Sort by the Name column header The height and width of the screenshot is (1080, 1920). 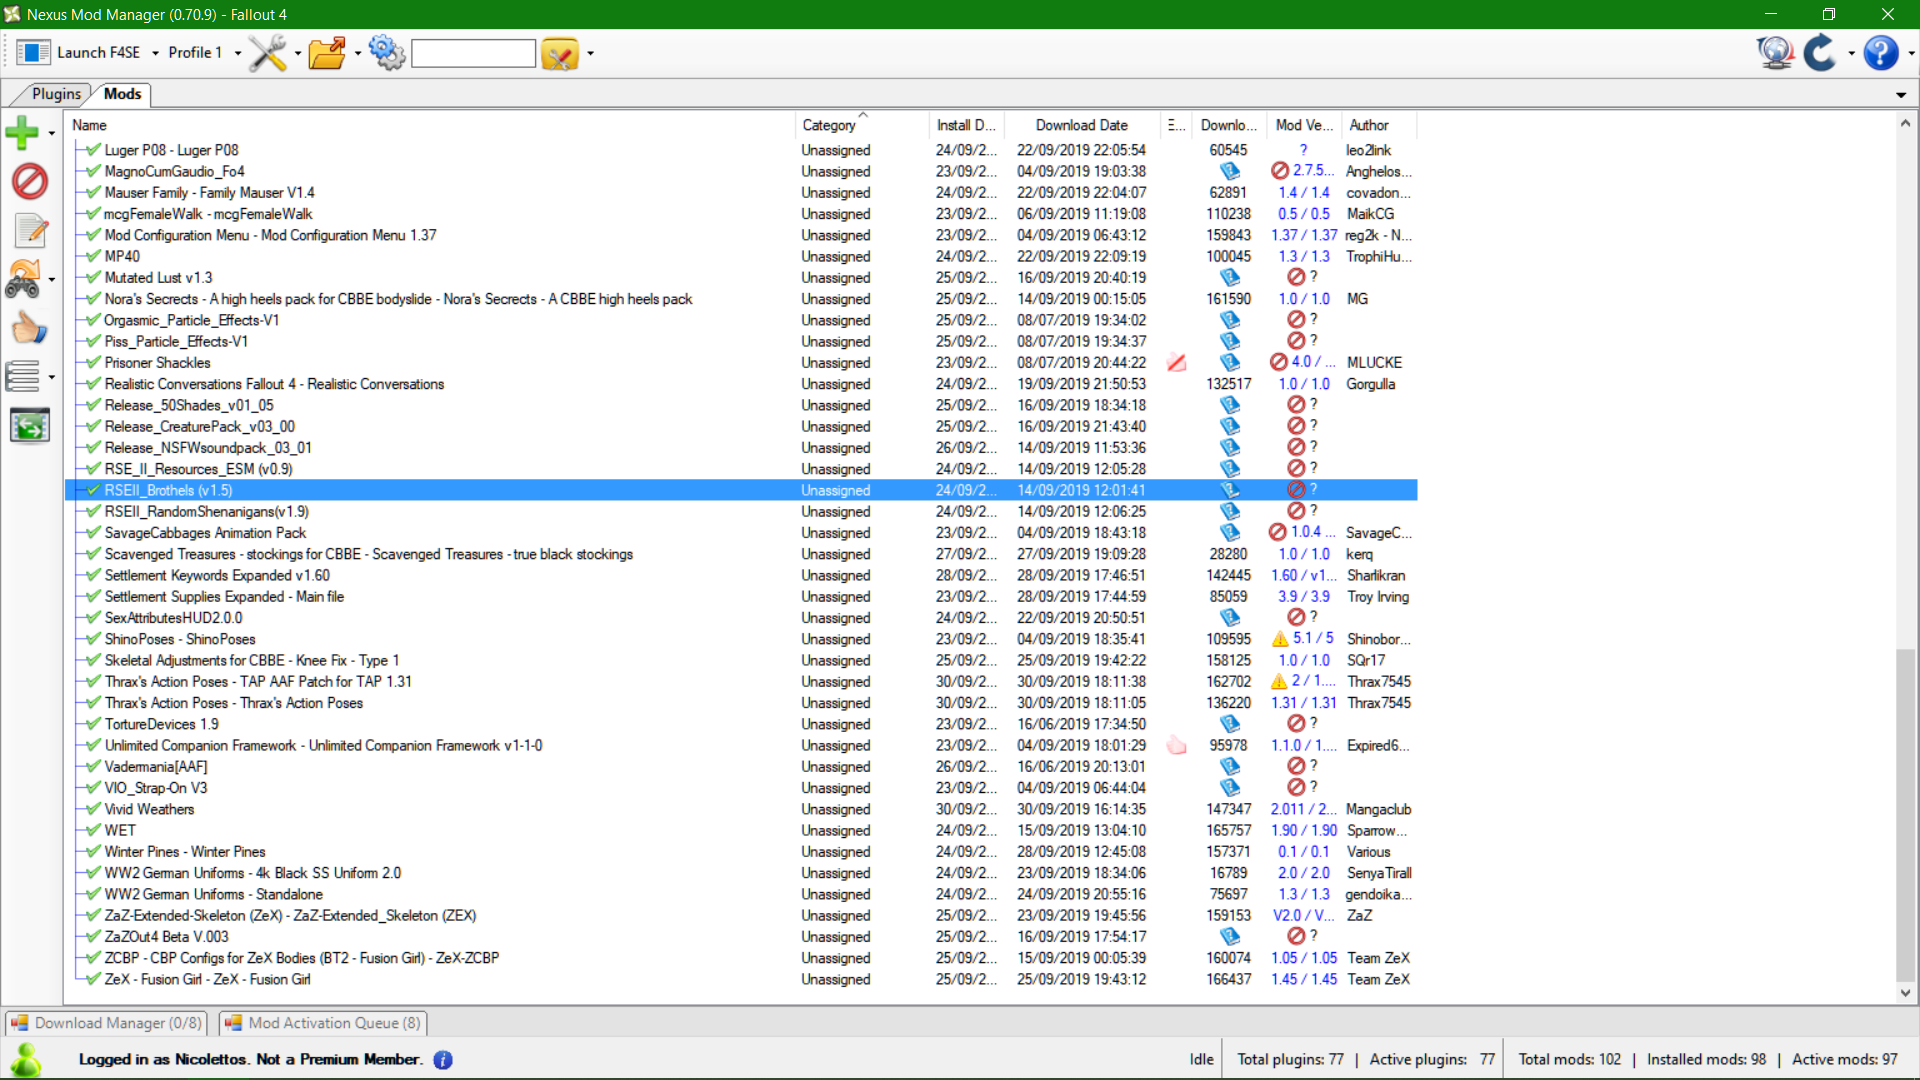pos(431,125)
